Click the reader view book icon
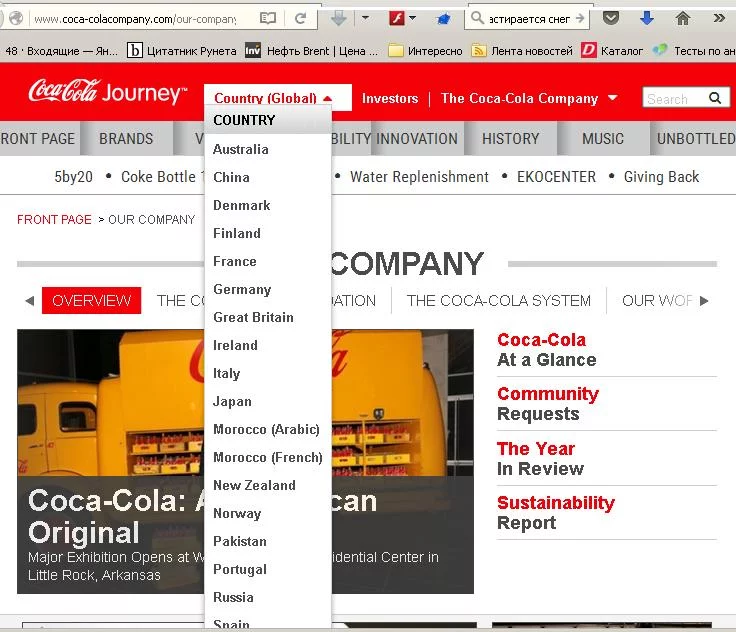This screenshot has width=736, height=632. point(268,18)
